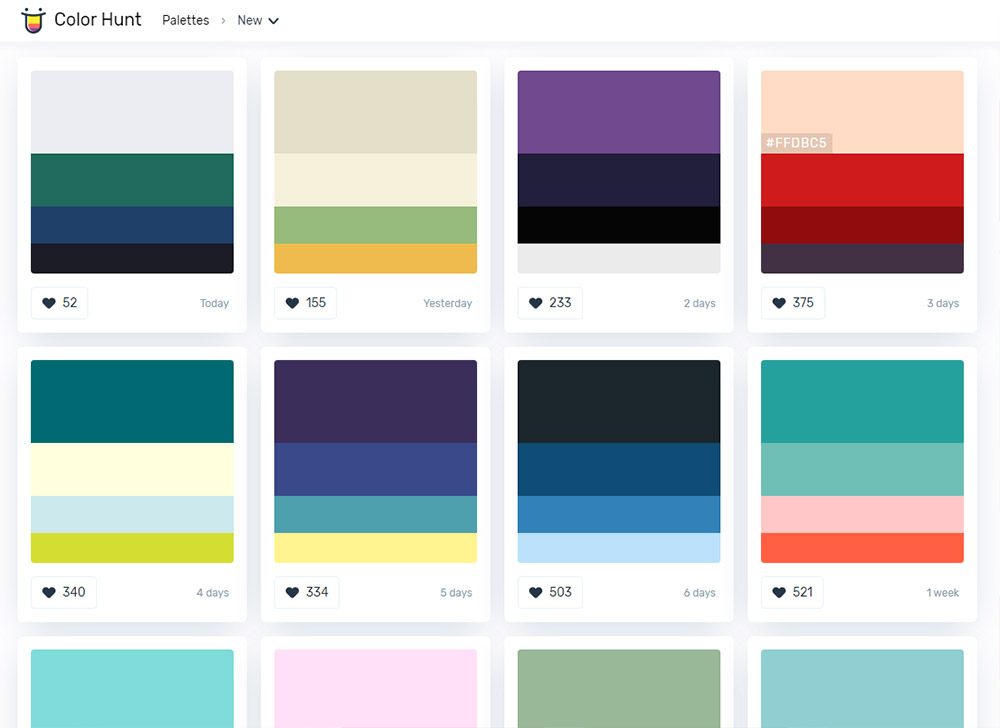
Task: Click the 3 days date label
Action: 943,303
